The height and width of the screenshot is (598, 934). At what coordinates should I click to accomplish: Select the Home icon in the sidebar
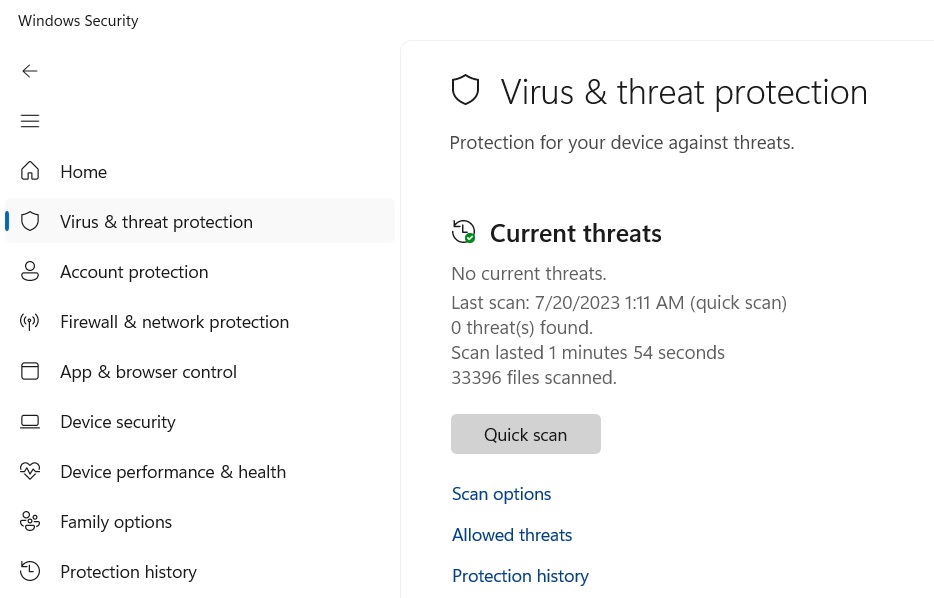(30, 171)
